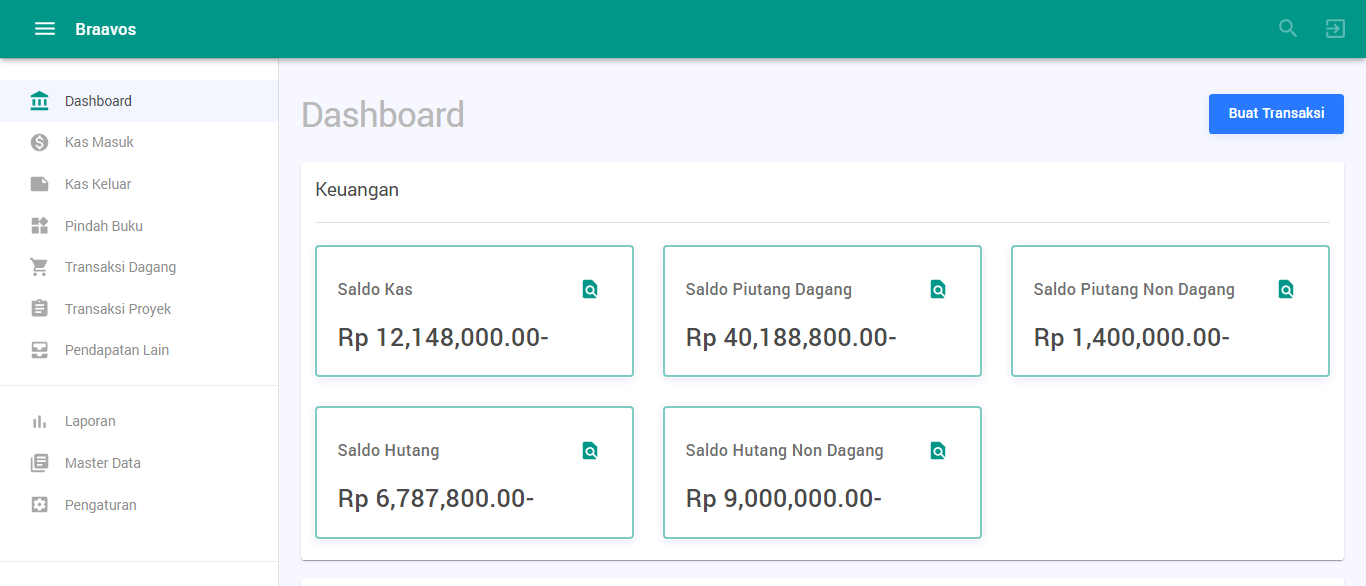Open the Laporan section
1366x586 pixels.
90,421
